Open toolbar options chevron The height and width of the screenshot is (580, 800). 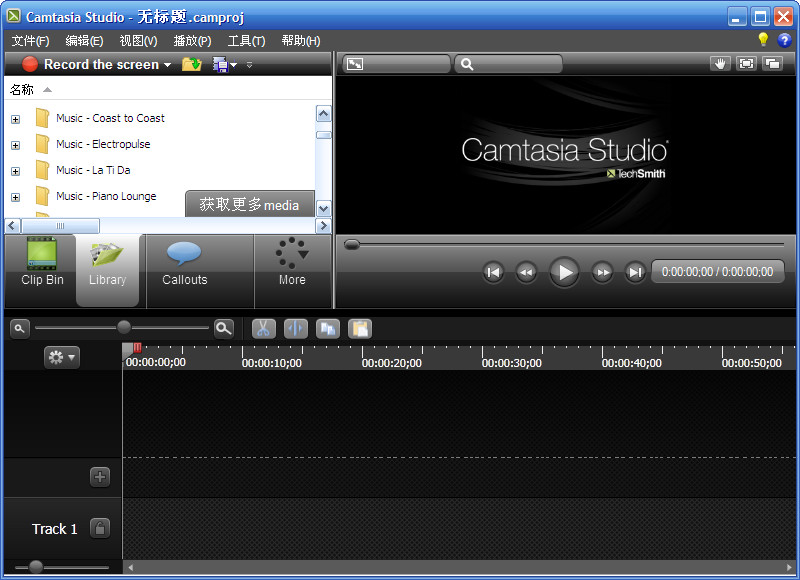[x=249, y=65]
